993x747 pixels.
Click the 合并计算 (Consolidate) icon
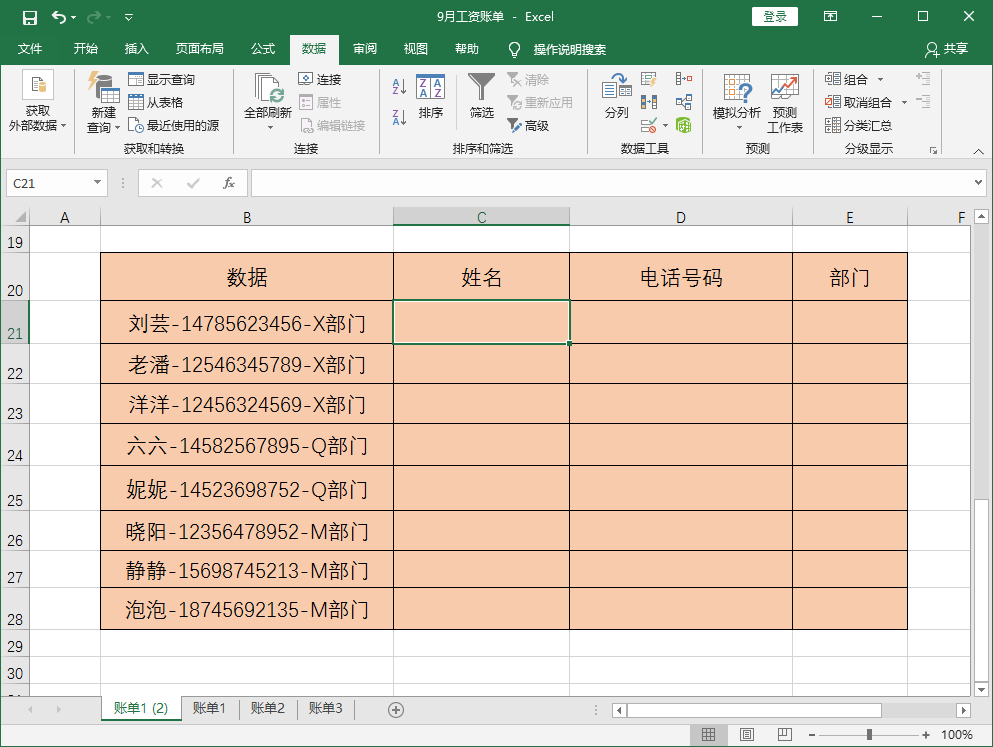[x=684, y=78]
